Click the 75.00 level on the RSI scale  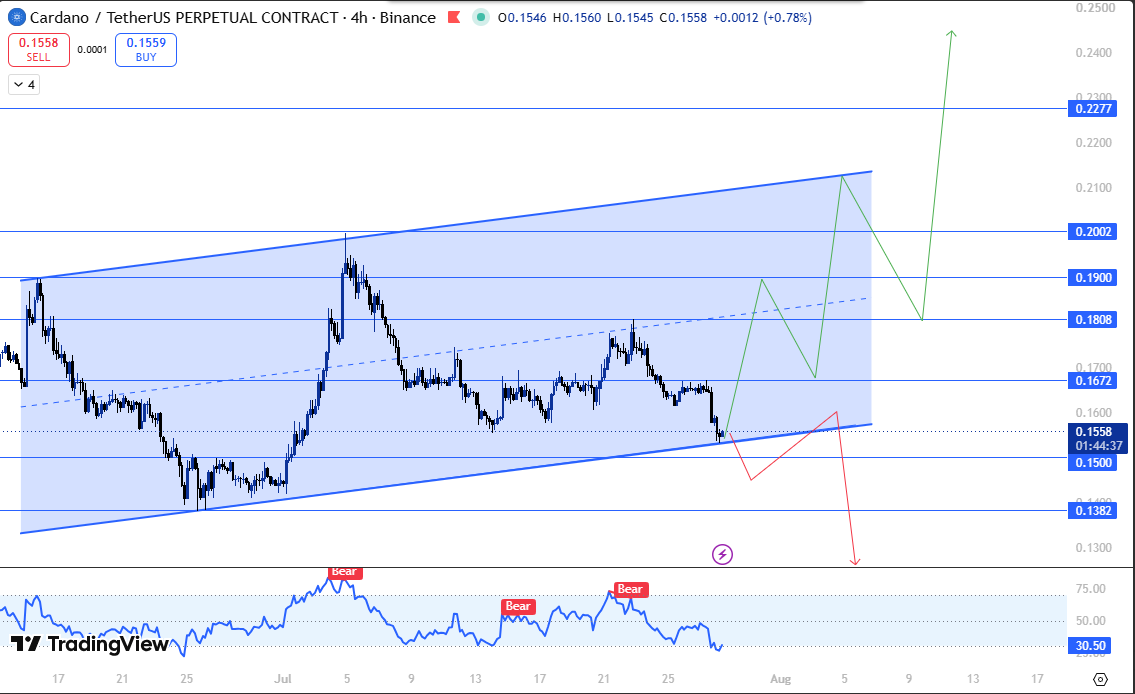point(1091,589)
